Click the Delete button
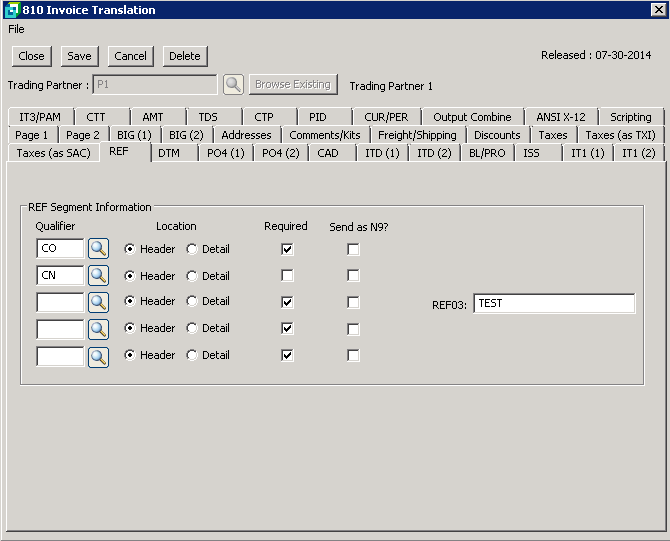Screen dimensions: 670x541 184,56
